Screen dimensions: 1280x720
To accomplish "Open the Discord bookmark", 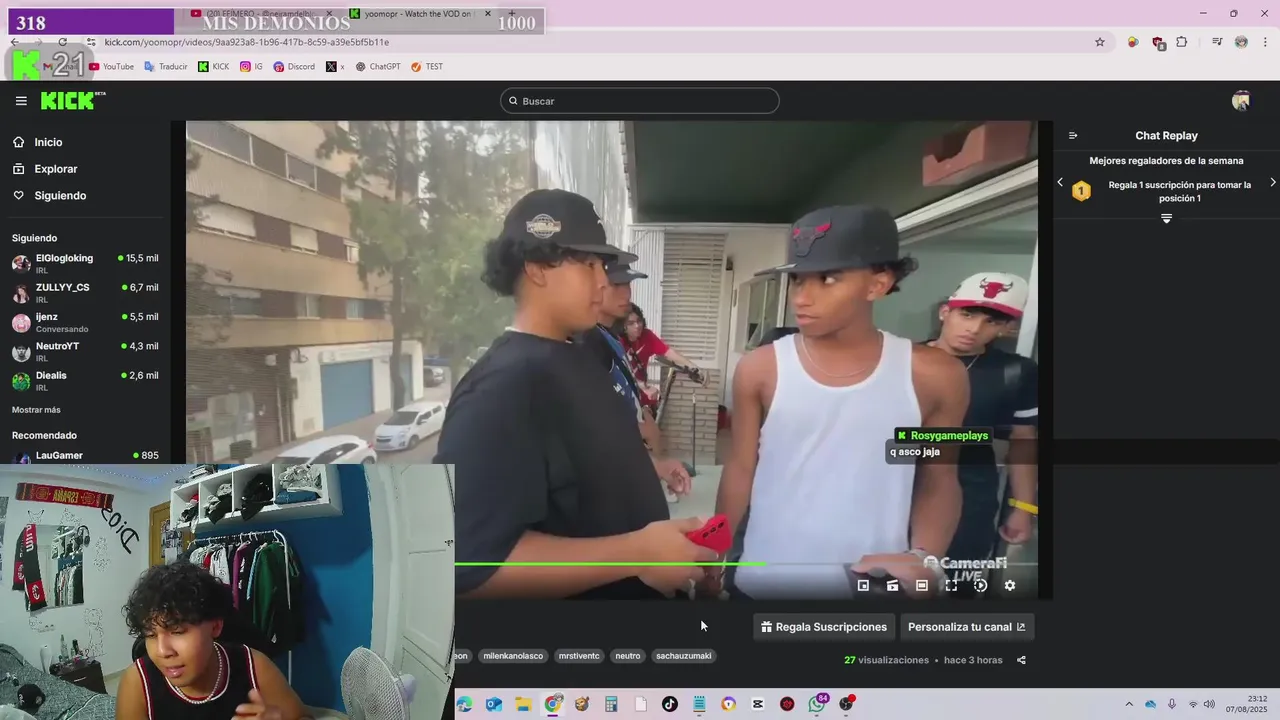I will tap(294, 67).
